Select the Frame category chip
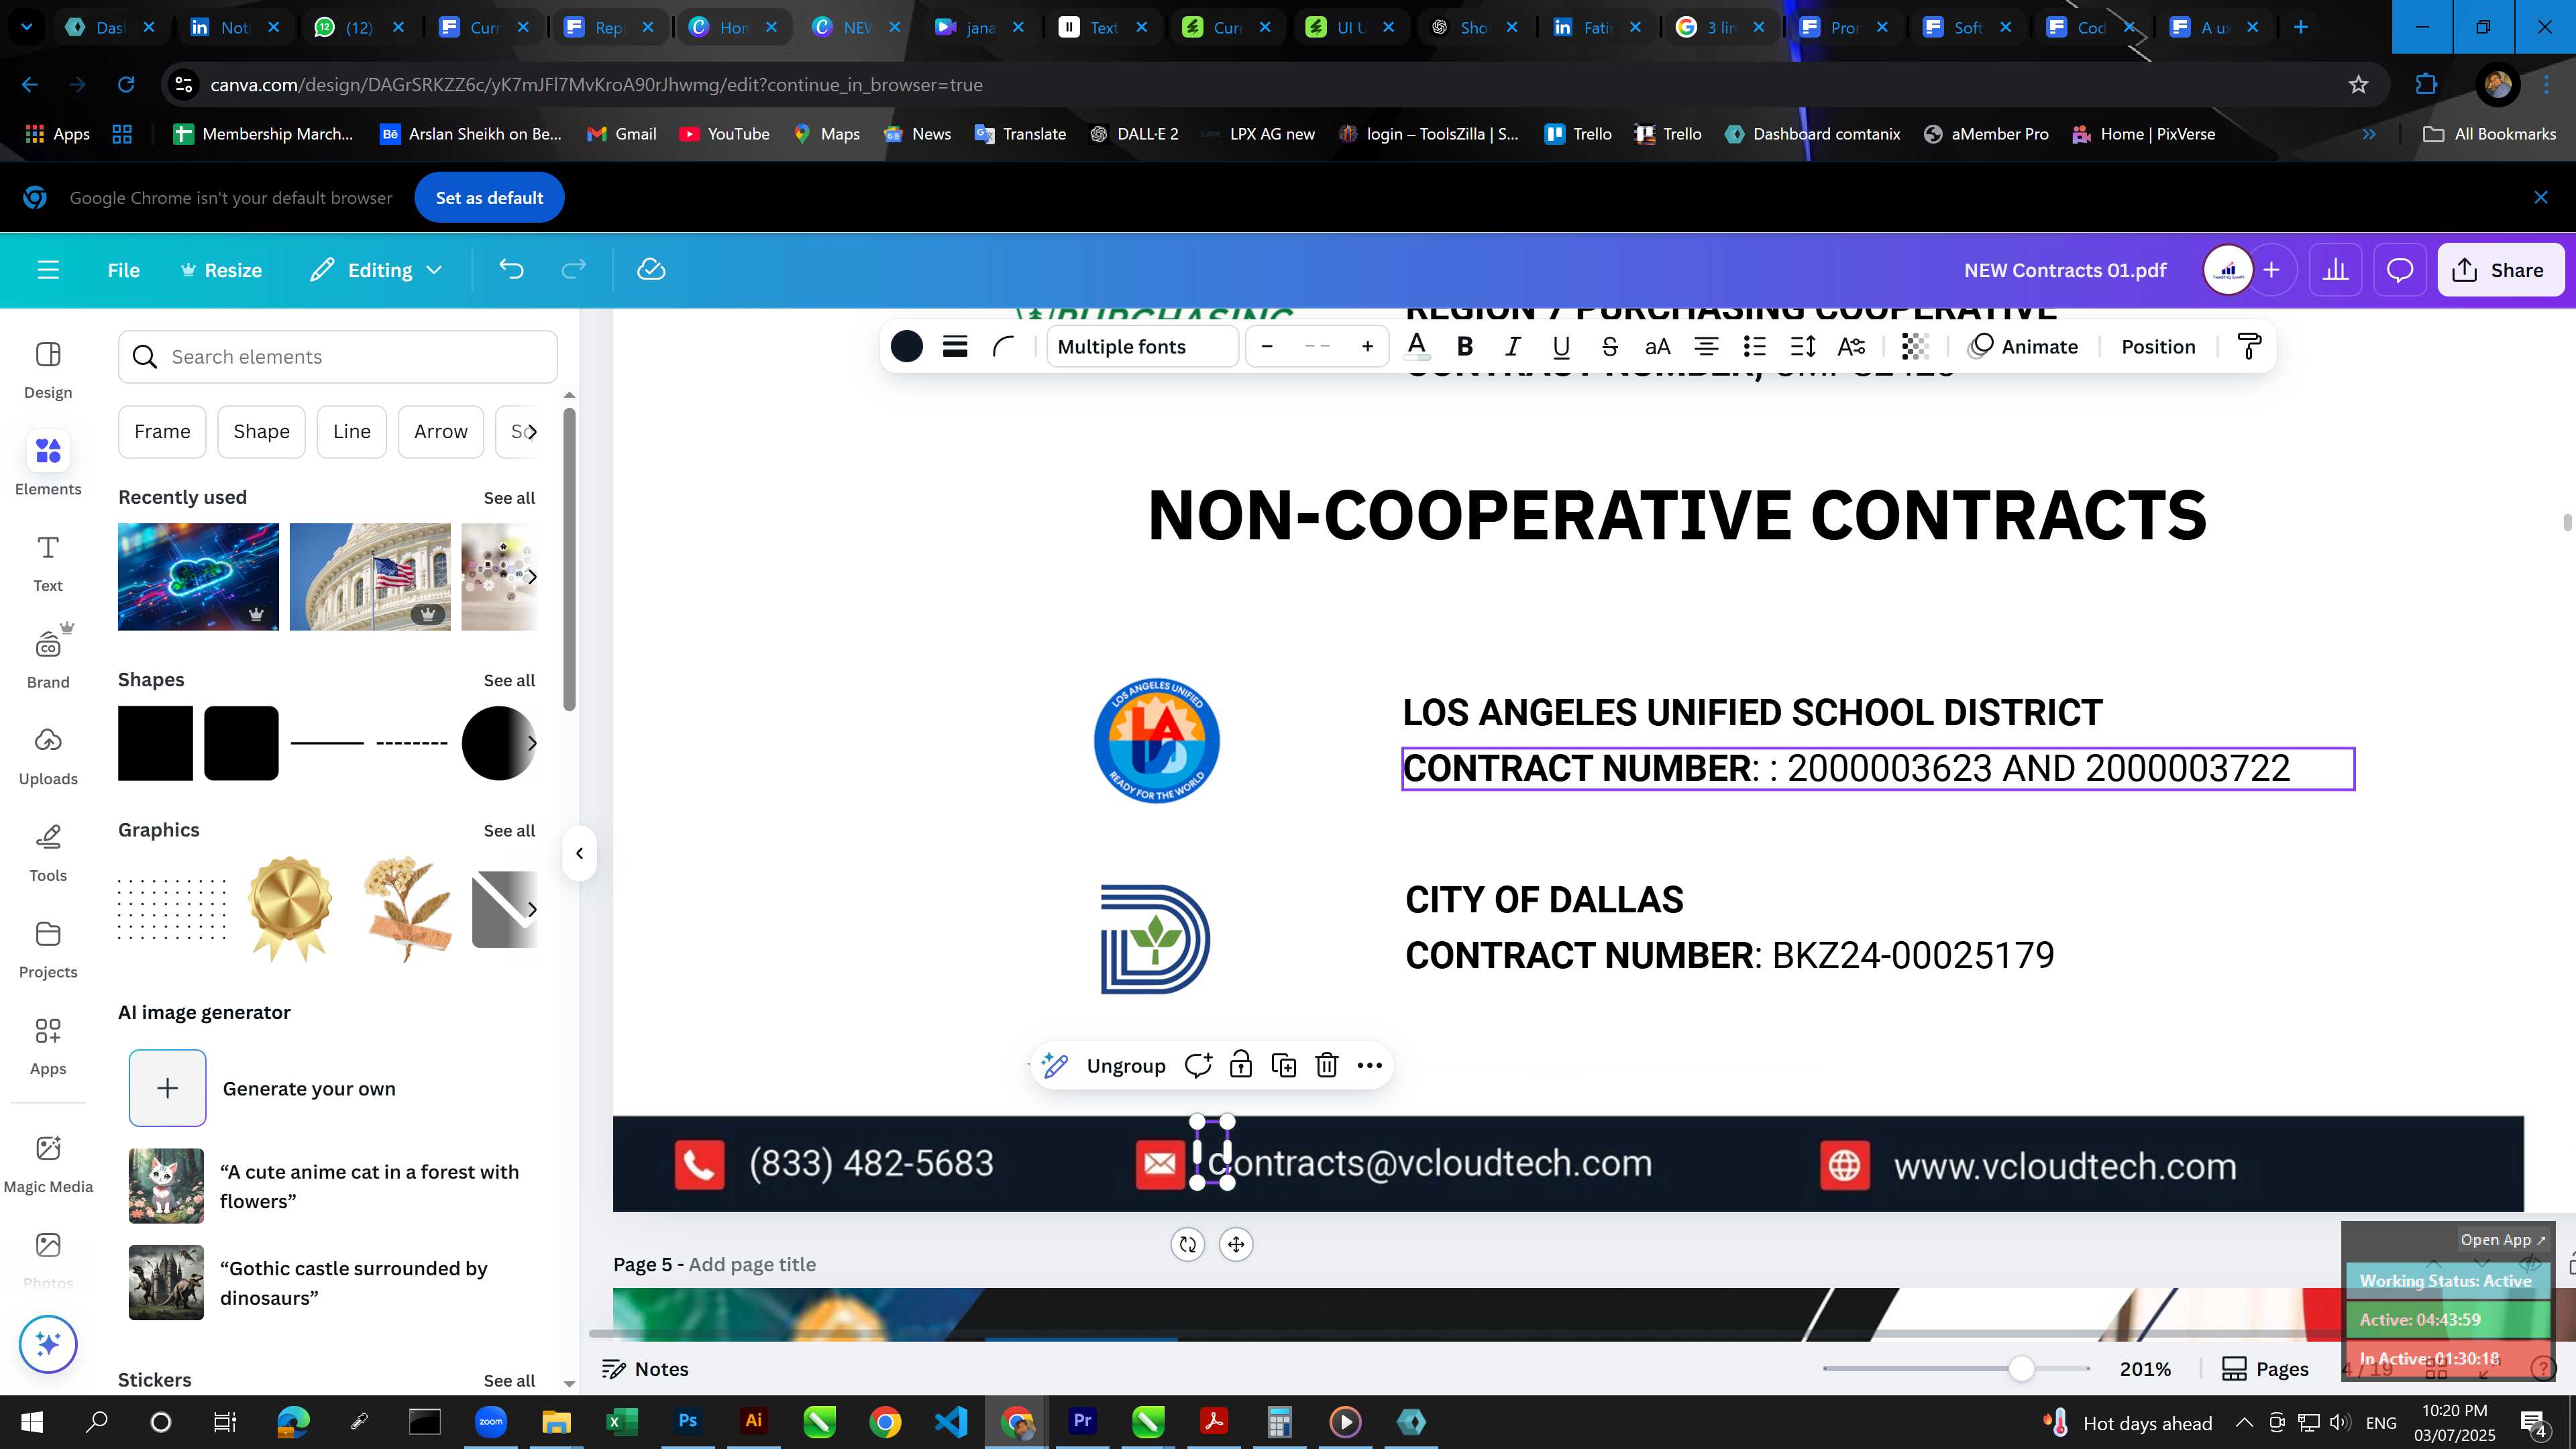The height and width of the screenshot is (1449, 2576). (x=162, y=432)
